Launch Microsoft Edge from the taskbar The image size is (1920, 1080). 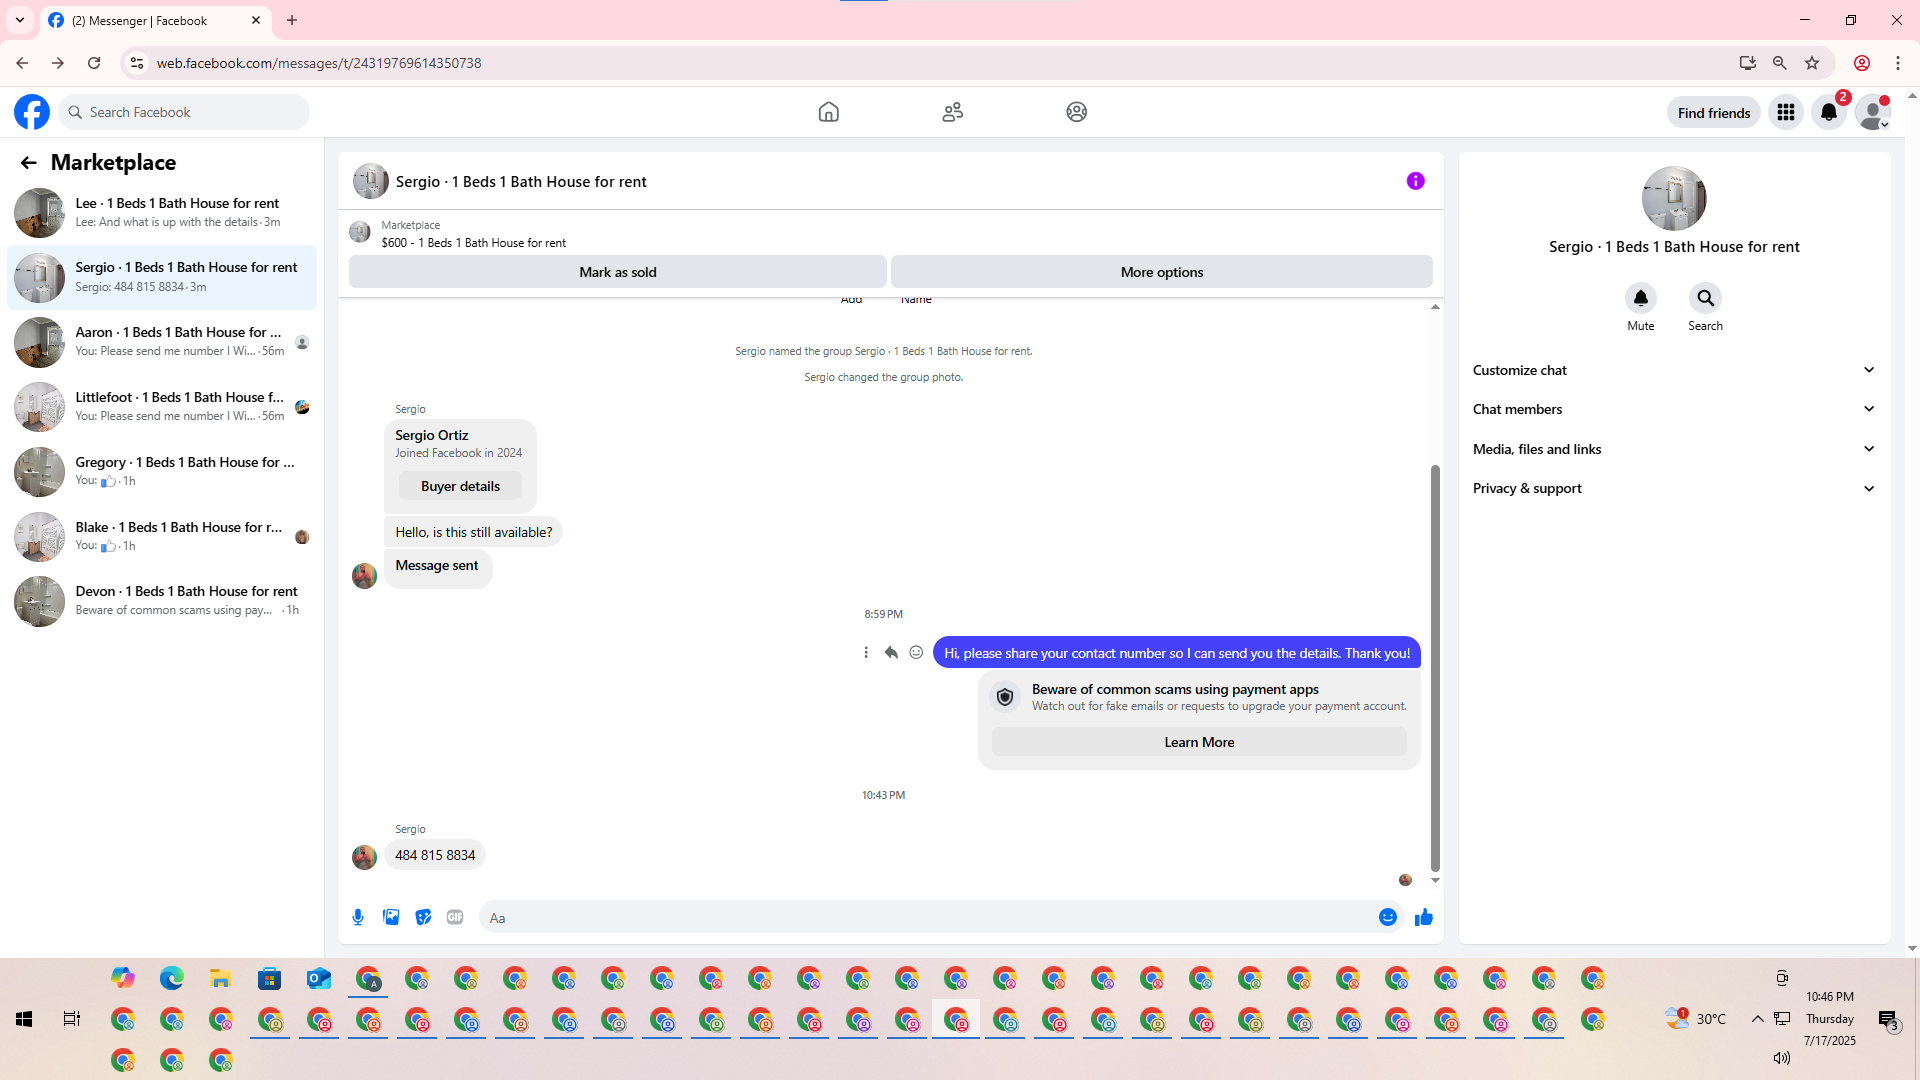point(172,978)
